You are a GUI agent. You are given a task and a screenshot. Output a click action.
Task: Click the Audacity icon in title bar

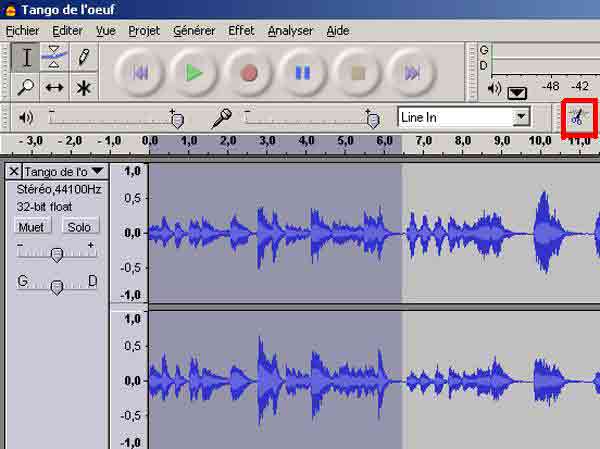pyautogui.click(x=9, y=10)
